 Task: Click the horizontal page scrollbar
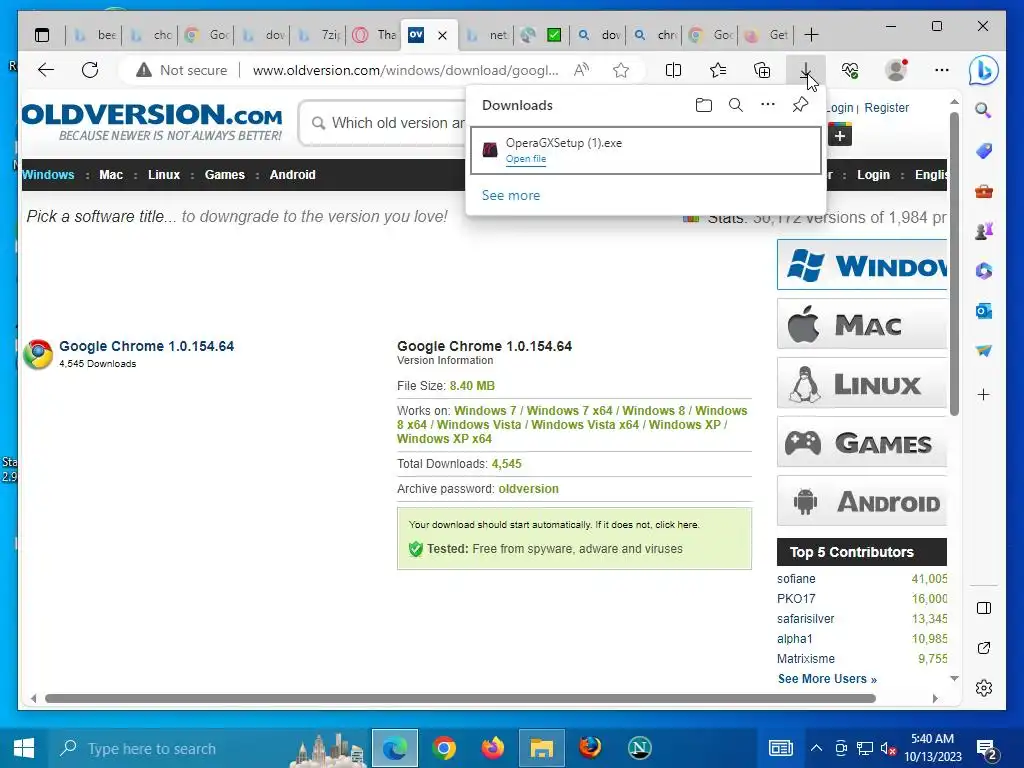click(x=460, y=698)
